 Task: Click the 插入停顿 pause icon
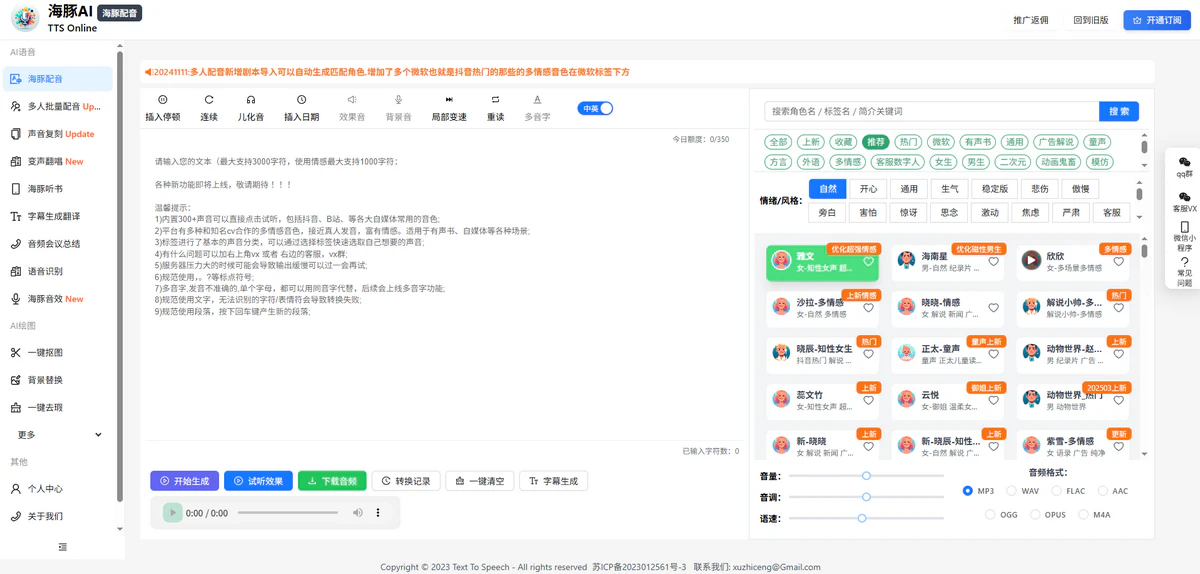(x=162, y=100)
